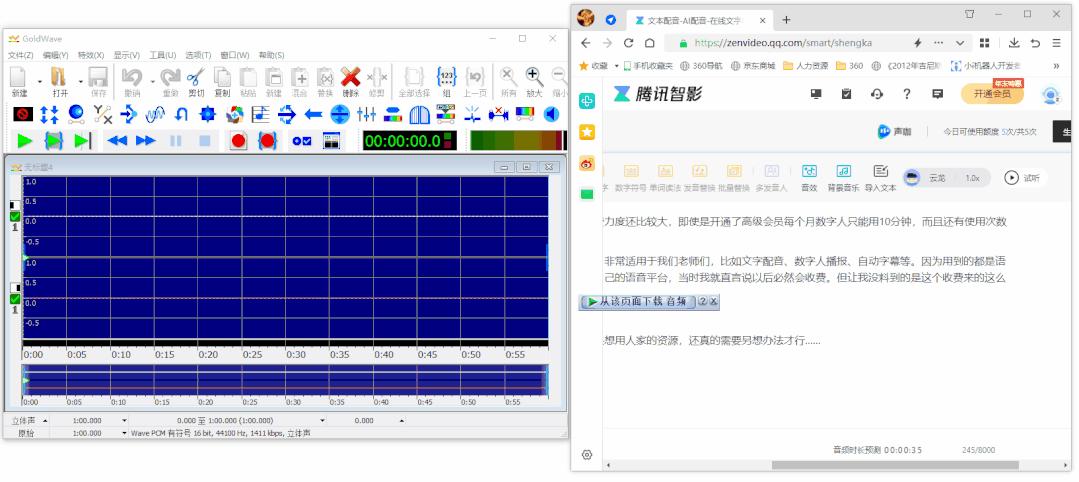This screenshot has height=482, width=1079.
Task: Open the Edit (编辑) menu in GoldWave
Action: pyautogui.click(x=55, y=55)
